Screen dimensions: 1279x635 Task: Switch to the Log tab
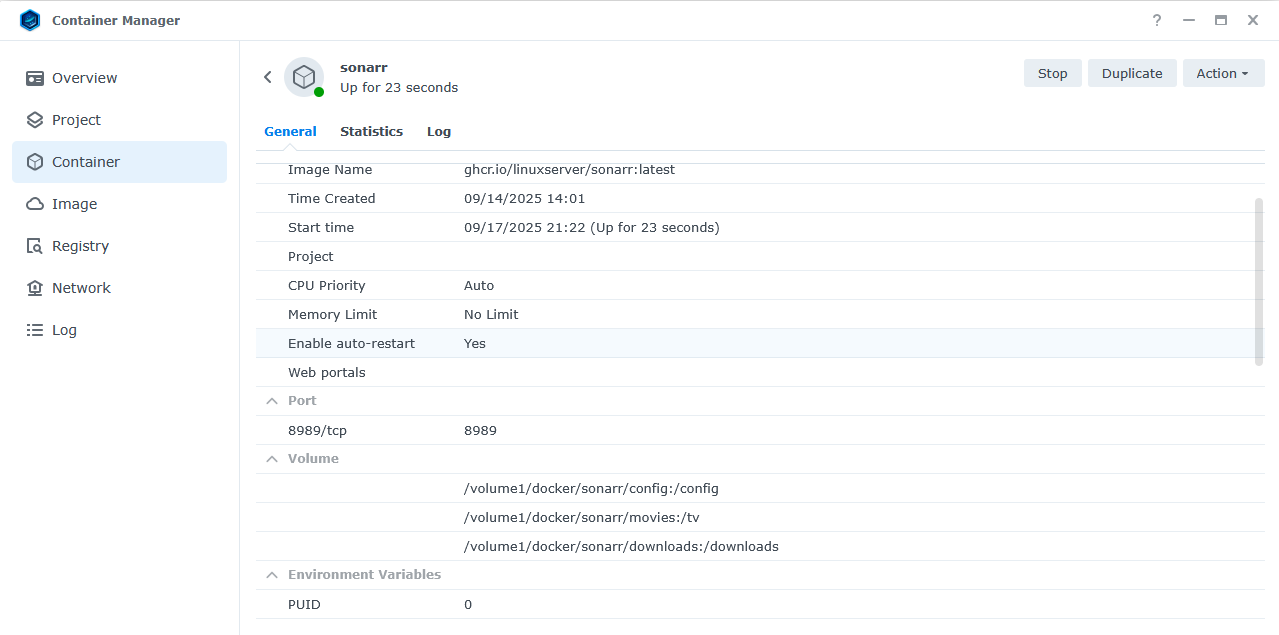tap(439, 131)
